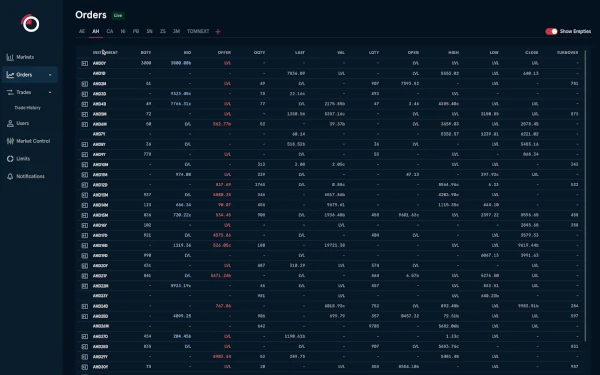Open the 3M tab
Viewport: 600px width, 375px height.
click(176, 31)
